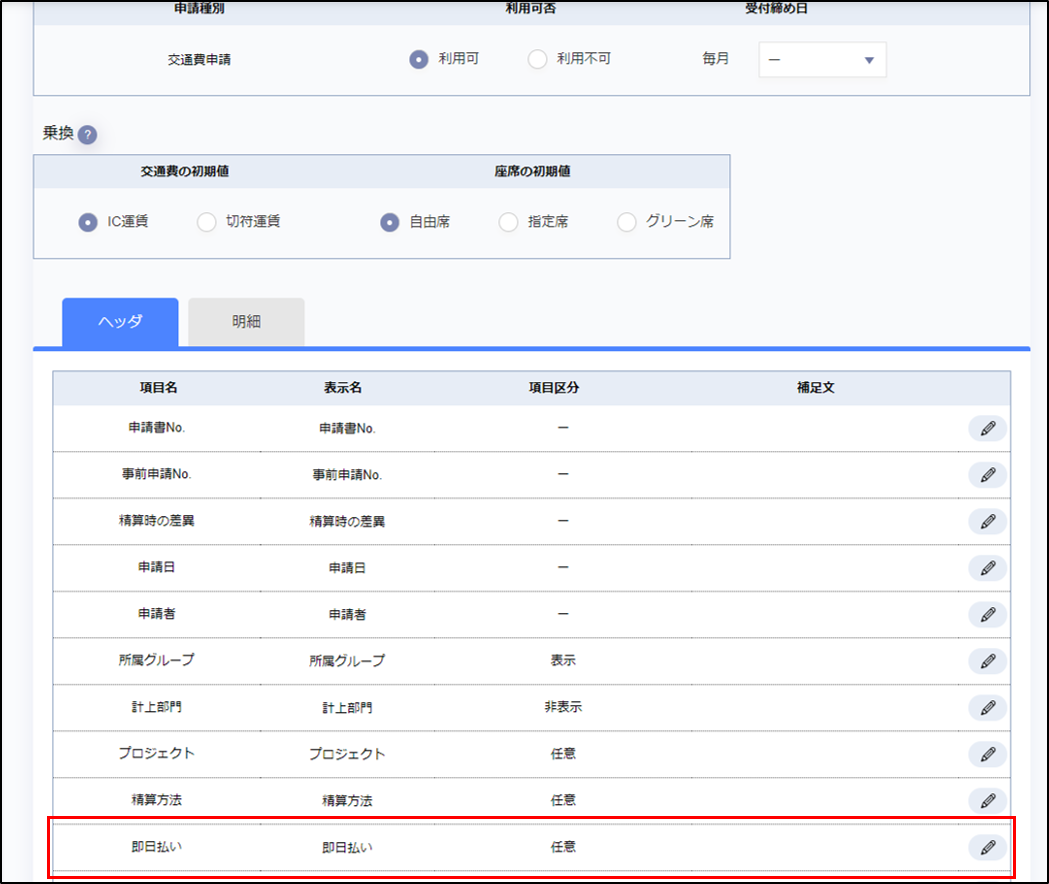Open pencil edit for 精算時の差異 row
This screenshot has width=1049, height=884.
click(987, 521)
